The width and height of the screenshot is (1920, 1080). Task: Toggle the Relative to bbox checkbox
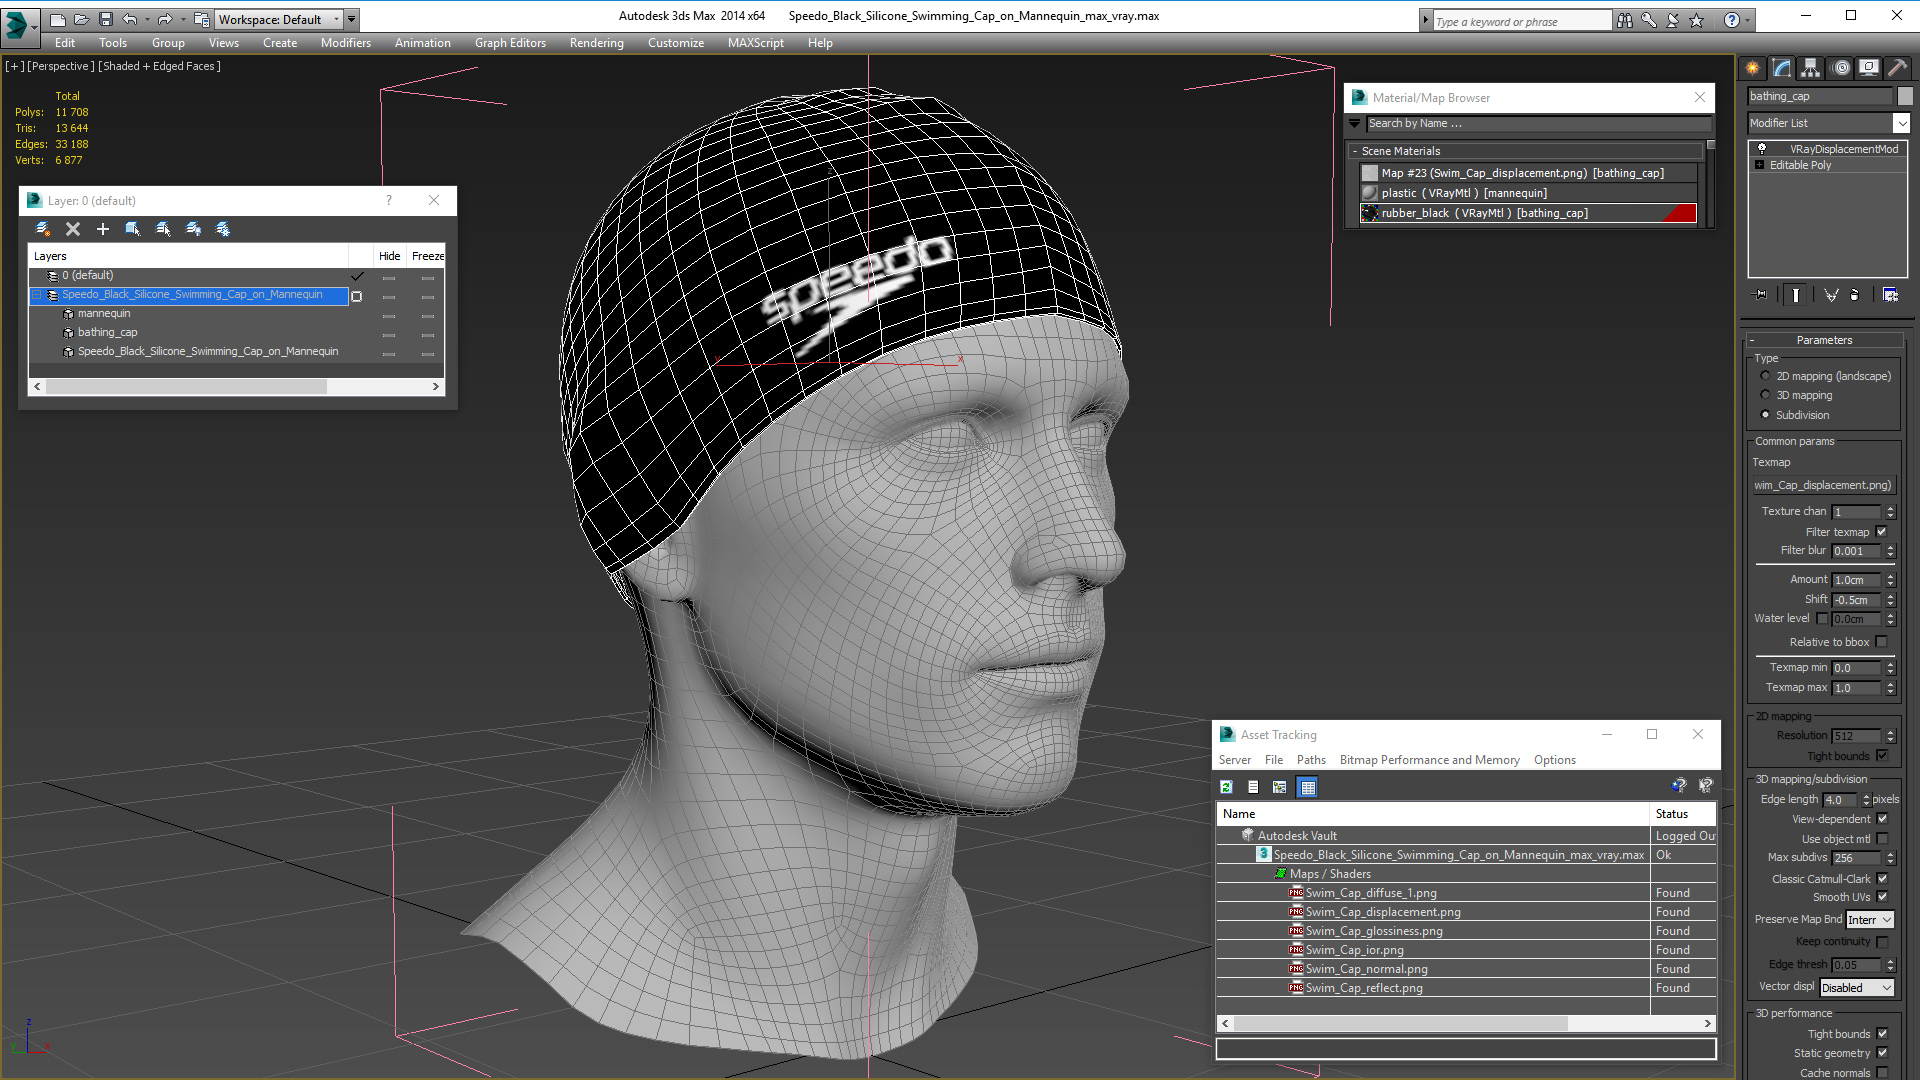click(x=1882, y=642)
